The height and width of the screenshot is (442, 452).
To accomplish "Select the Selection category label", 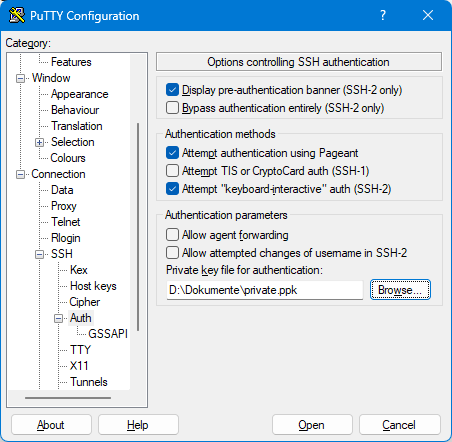I will click(72, 142).
